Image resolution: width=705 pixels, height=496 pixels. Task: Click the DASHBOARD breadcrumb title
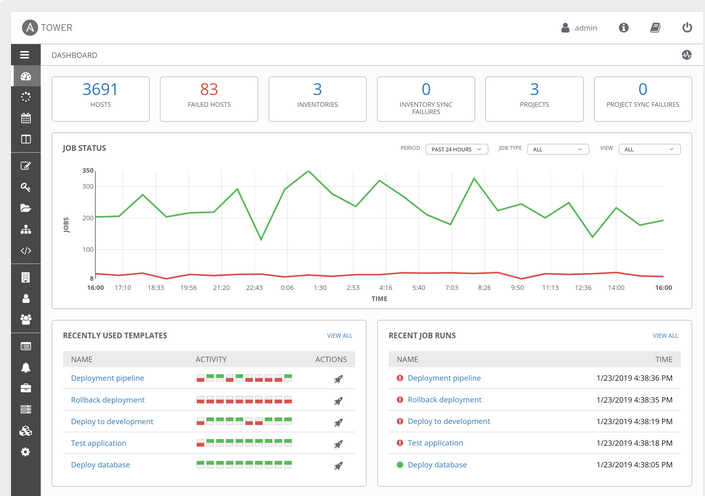pyautogui.click(x=74, y=55)
